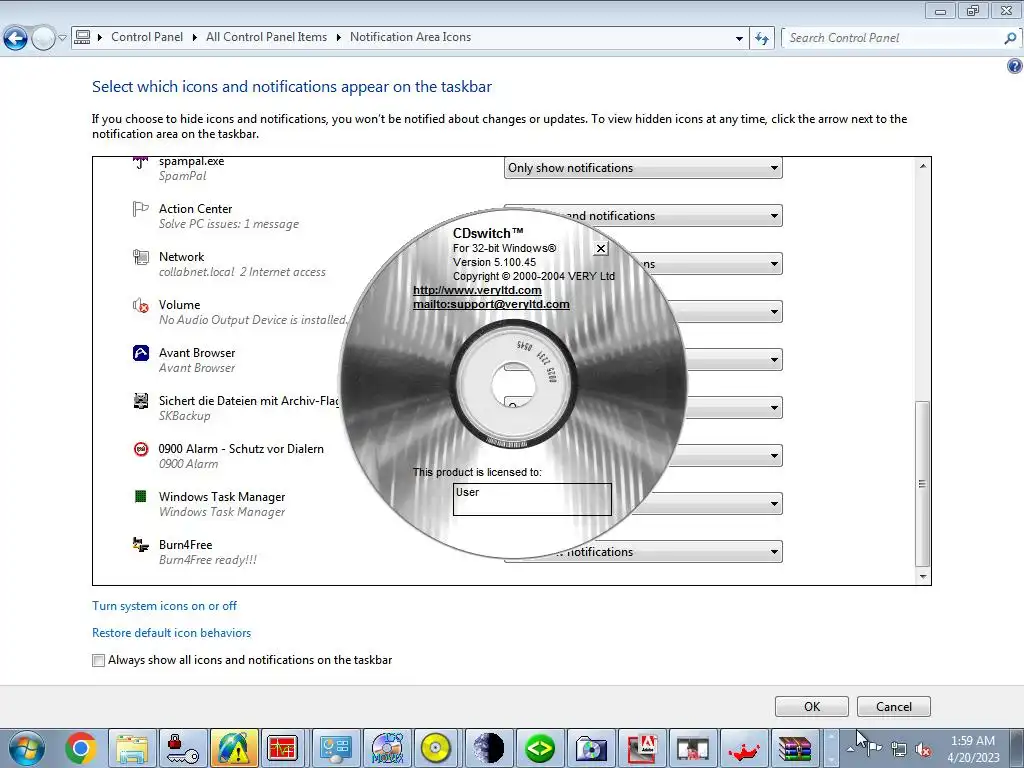Select Control Panel in breadcrumb
This screenshot has height=768, width=1024.
click(147, 37)
